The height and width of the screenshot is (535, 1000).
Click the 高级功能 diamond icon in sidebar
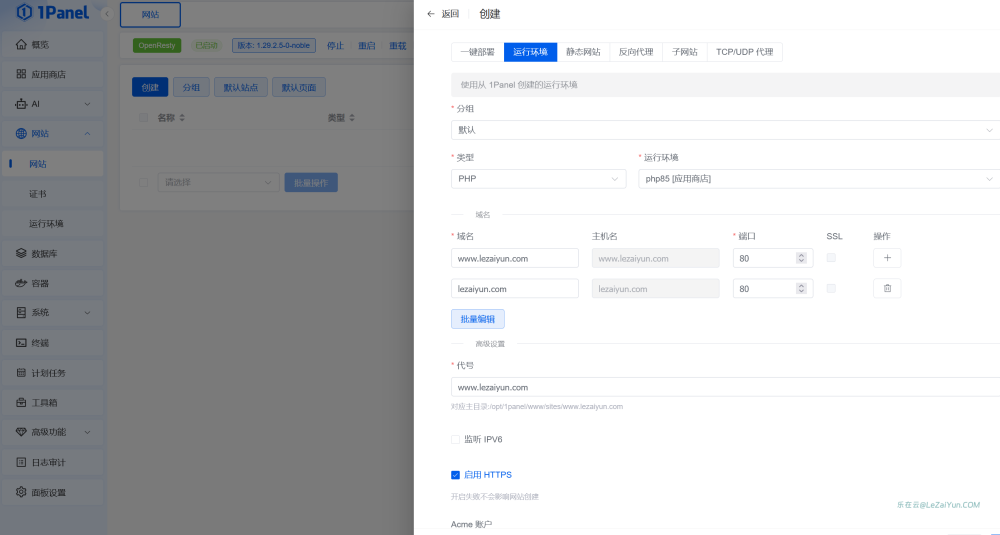21,432
